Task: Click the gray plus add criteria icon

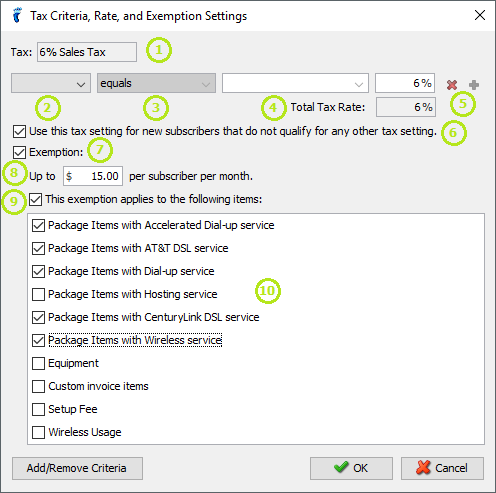Action: pyautogui.click(x=474, y=85)
